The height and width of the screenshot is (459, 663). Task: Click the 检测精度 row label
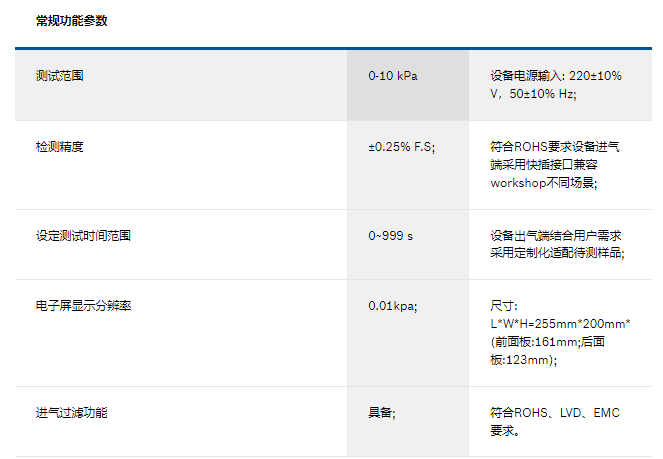(59, 146)
